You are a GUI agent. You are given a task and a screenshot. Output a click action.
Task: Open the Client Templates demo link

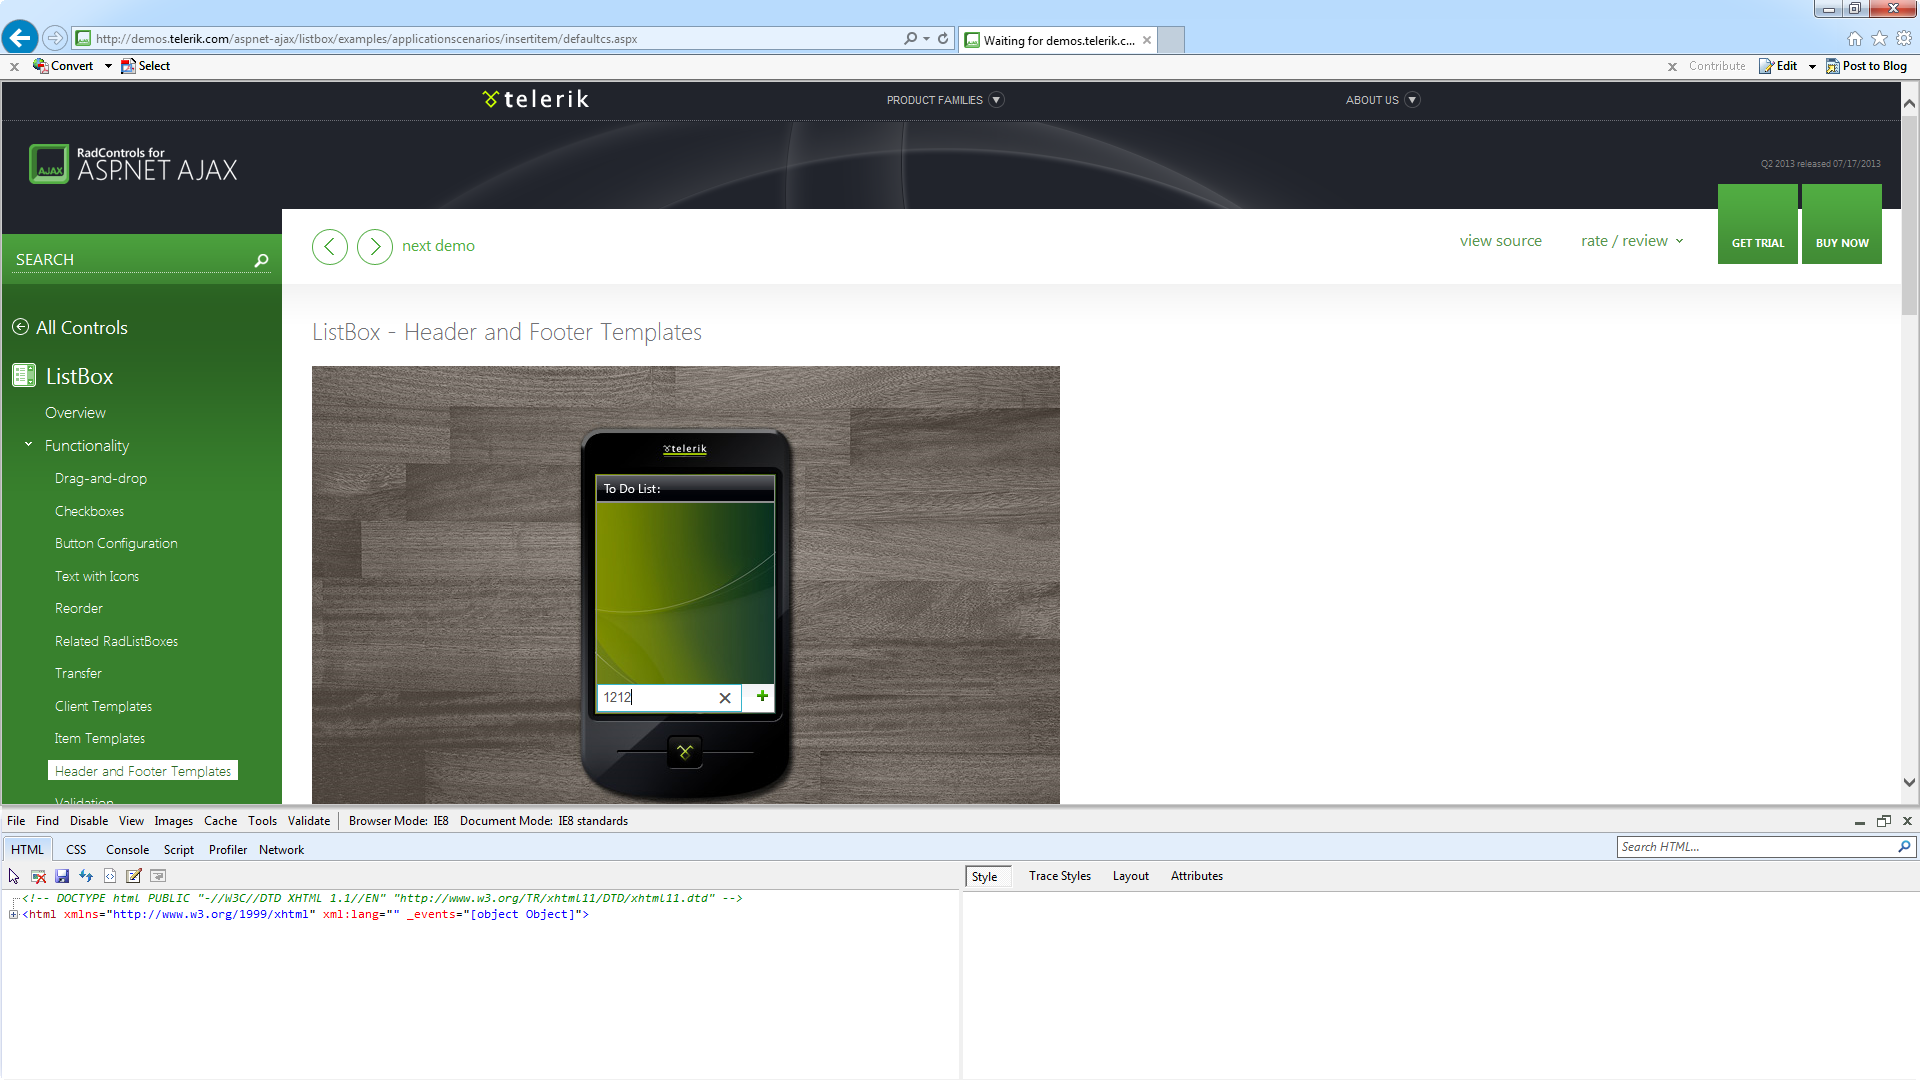(x=104, y=707)
